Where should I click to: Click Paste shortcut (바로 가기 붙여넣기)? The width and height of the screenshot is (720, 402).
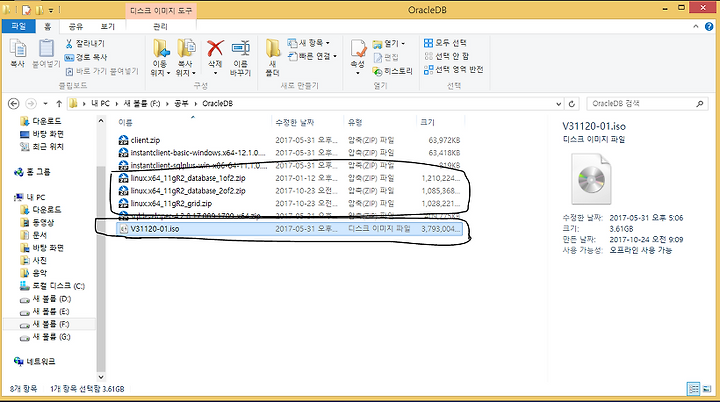(101, 71)
